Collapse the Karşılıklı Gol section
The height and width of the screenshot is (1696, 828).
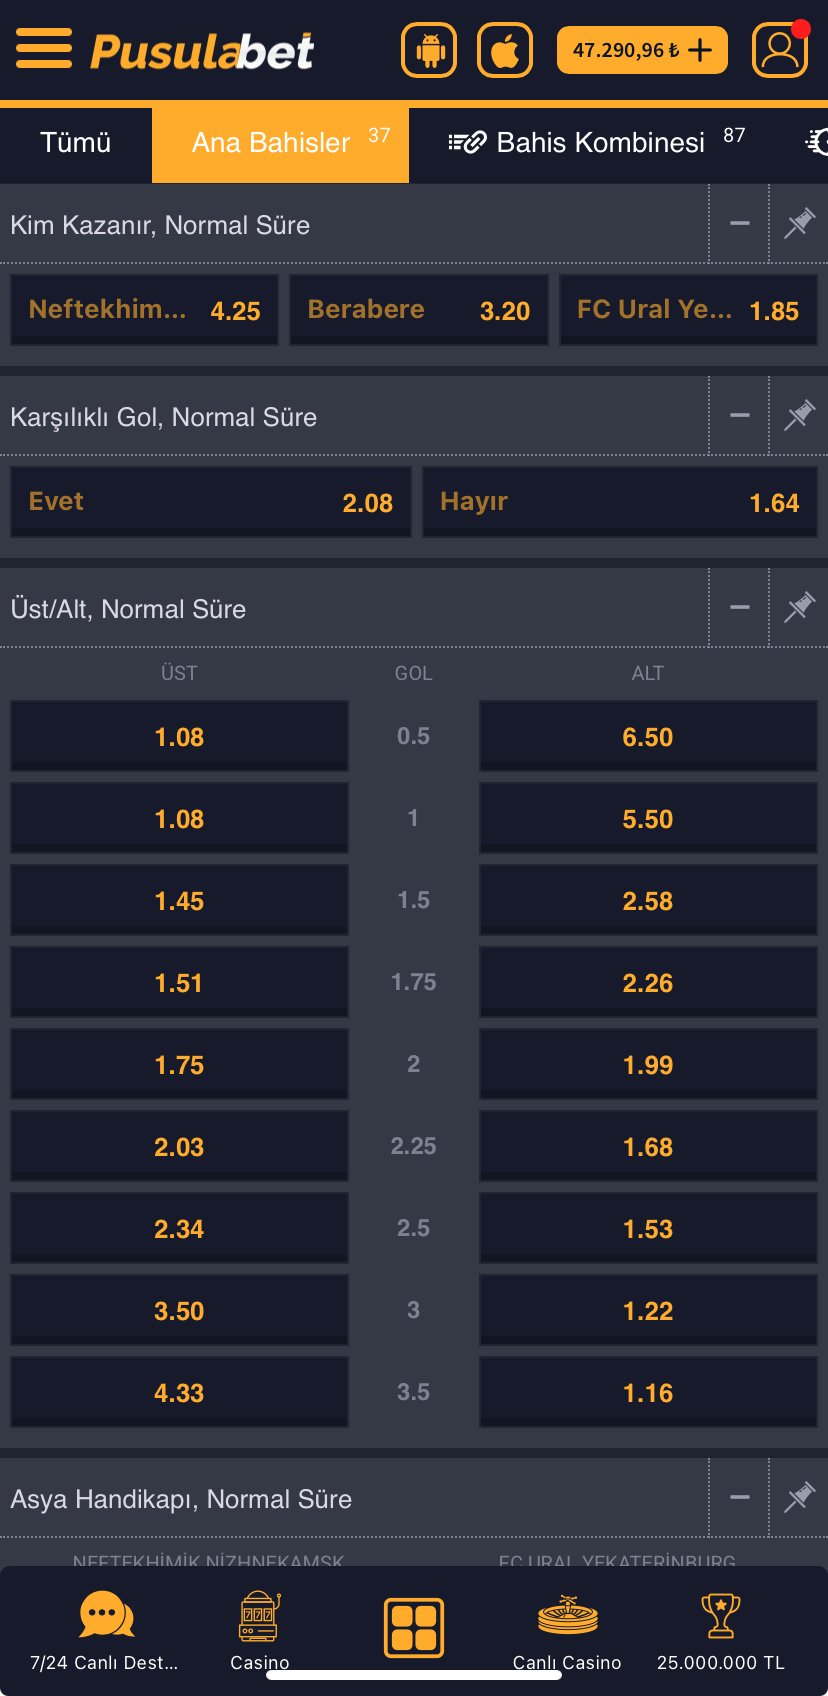coord(739,414)
